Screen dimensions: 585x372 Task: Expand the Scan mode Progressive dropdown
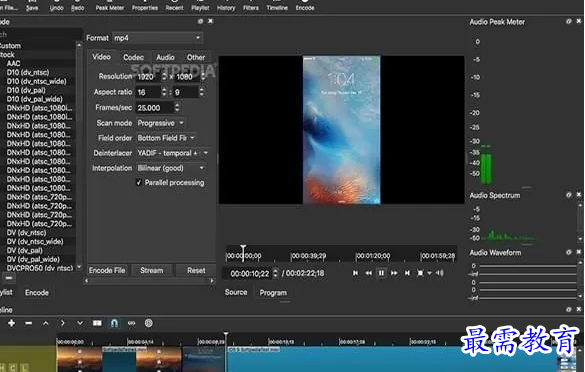tap(160, 123)
